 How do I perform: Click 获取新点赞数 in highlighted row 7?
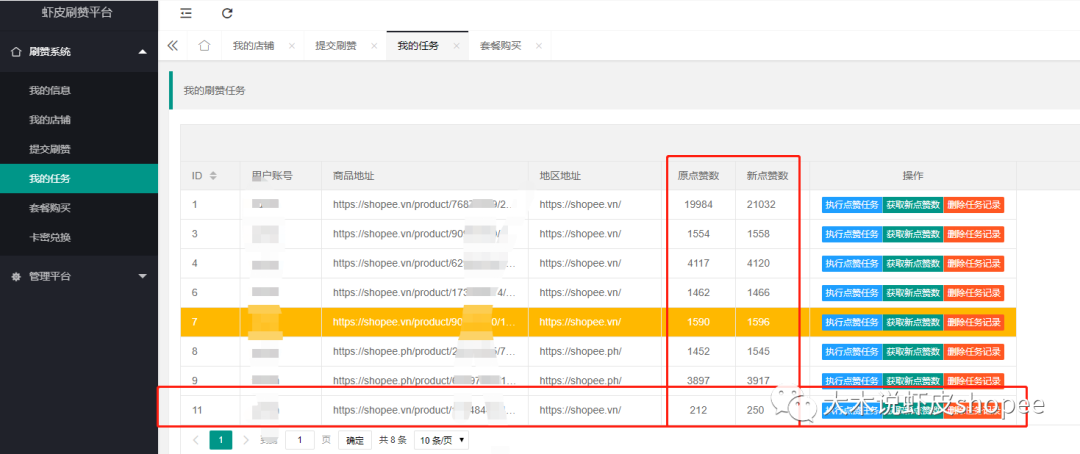tap(913, 322)
